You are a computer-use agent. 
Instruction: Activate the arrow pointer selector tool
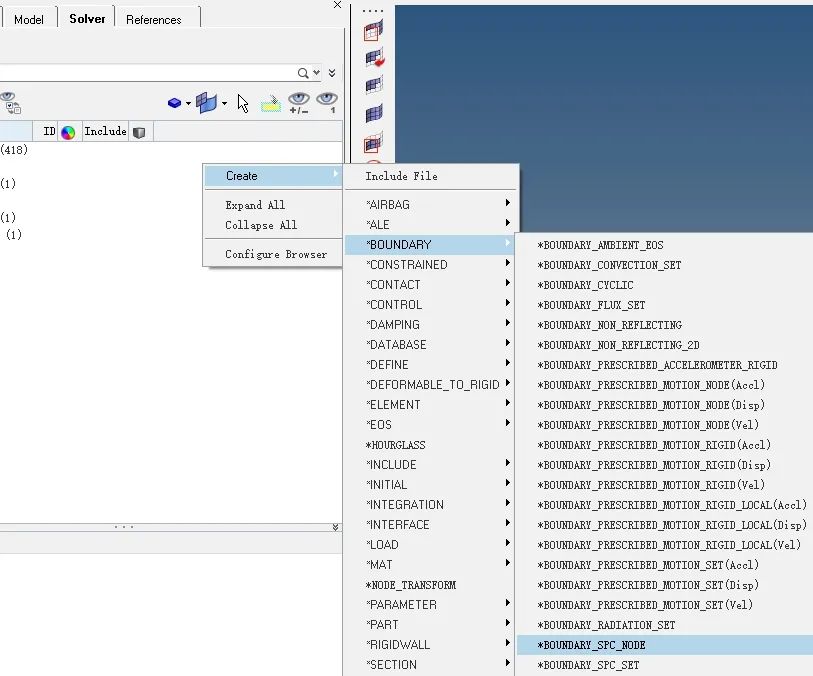point(243,104)
